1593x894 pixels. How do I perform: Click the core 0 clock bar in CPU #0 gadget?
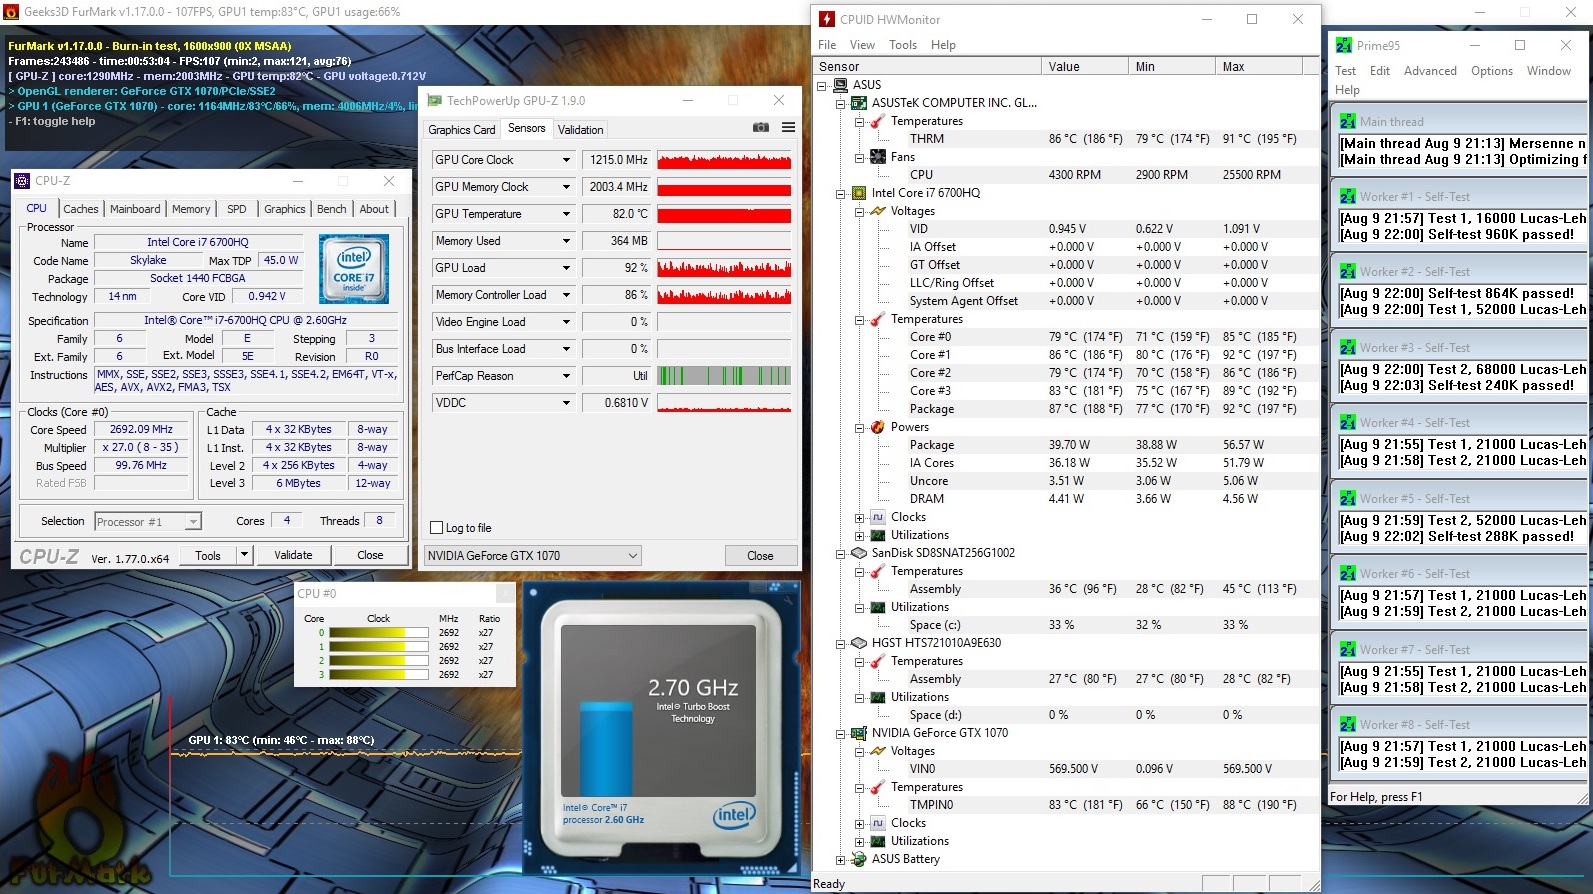pyautogui.click(x=378, y=633)
